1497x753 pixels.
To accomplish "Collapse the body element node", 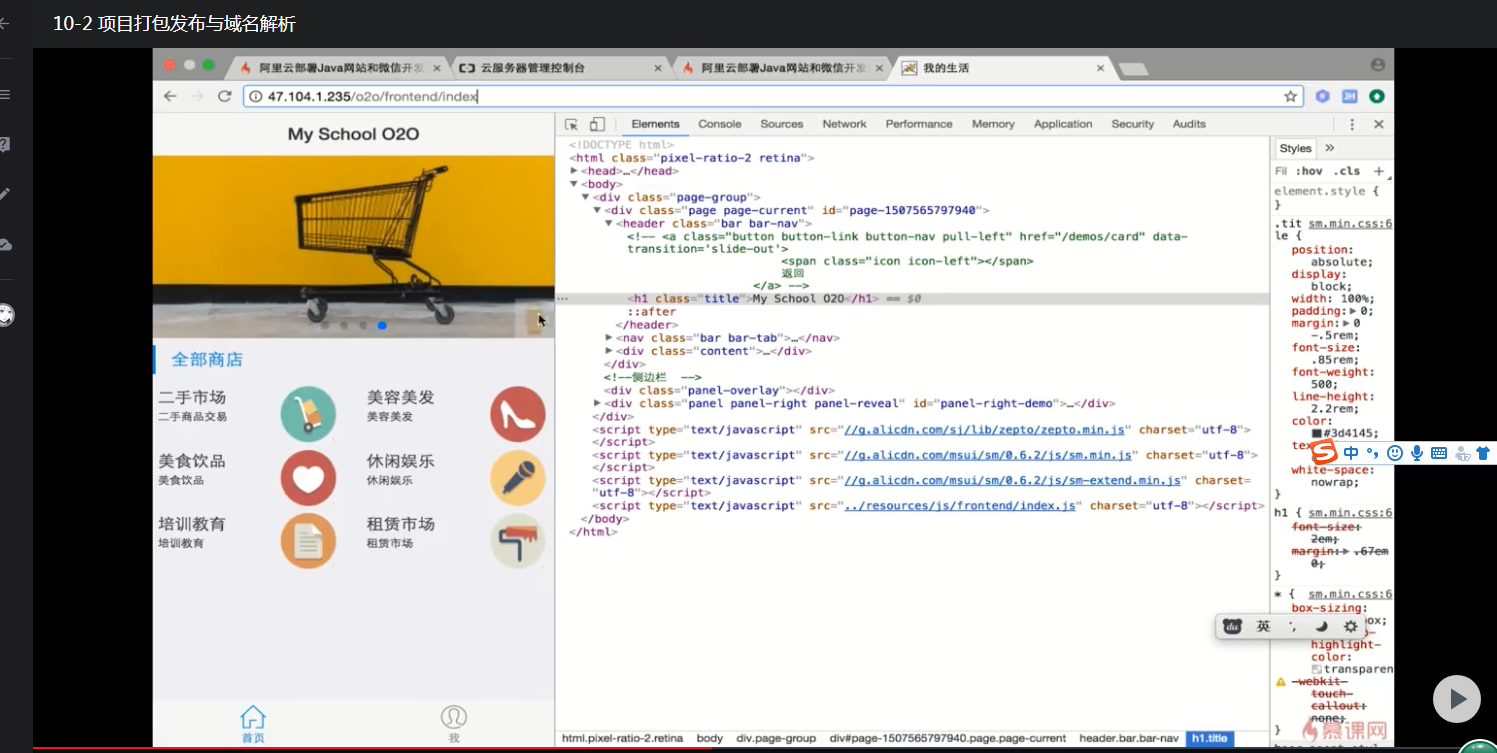I will tap(574, 184).
